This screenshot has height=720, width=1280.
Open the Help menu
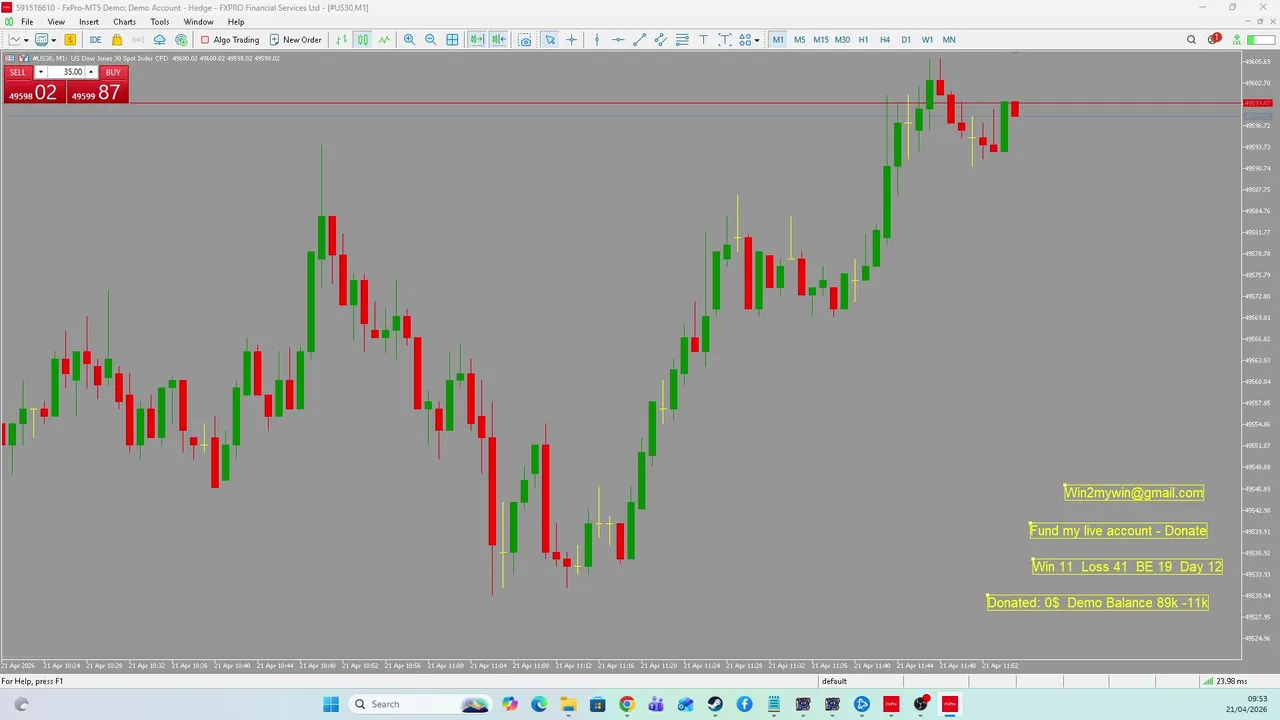click(x=236, y=22)
